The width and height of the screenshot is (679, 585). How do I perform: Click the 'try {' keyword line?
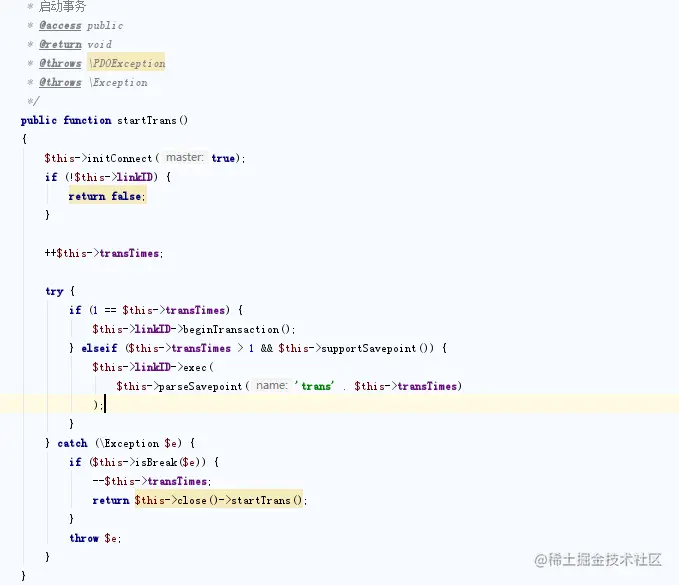tap(60, 291)
